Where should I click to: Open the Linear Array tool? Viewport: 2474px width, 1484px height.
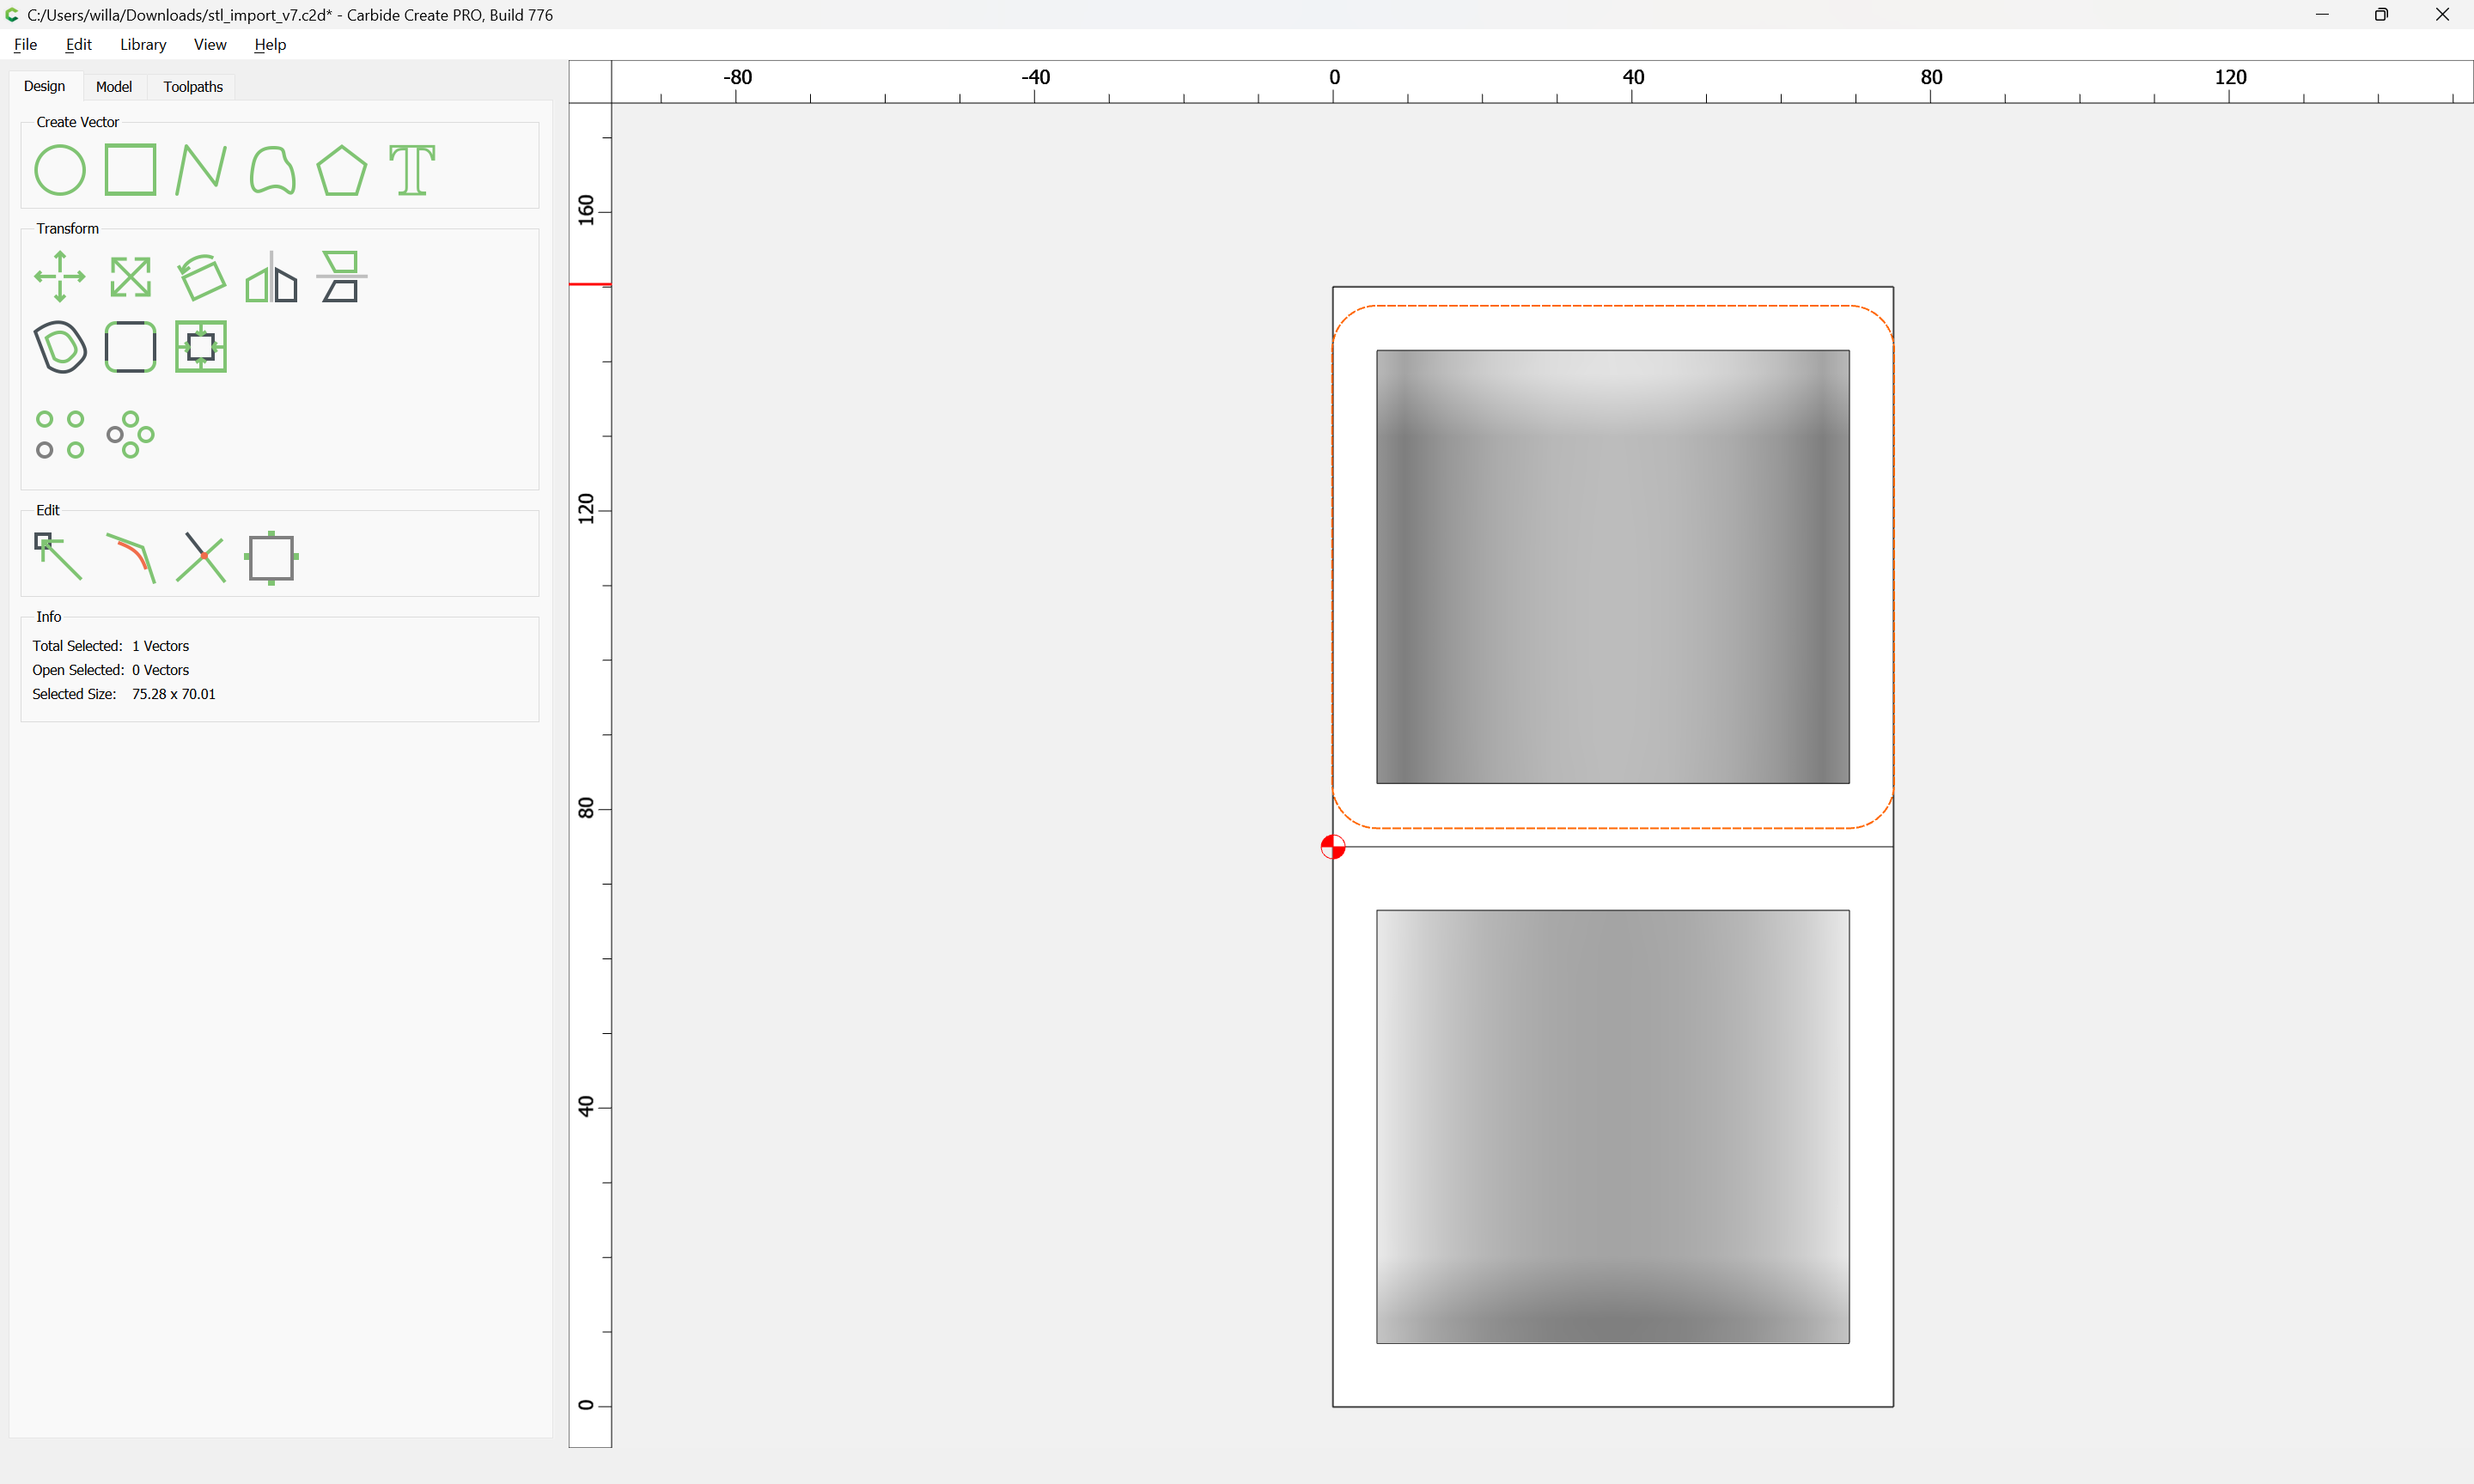coord(60,434)
